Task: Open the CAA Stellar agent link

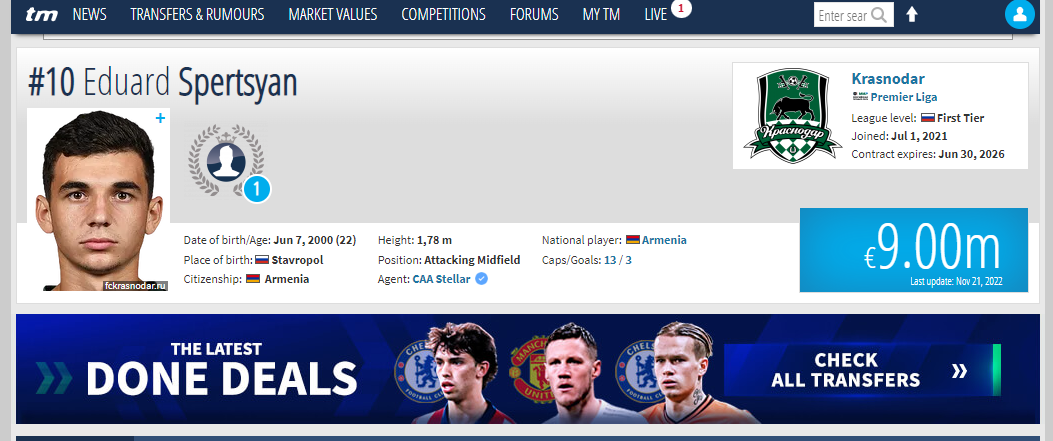Action: tap(441, 279)
